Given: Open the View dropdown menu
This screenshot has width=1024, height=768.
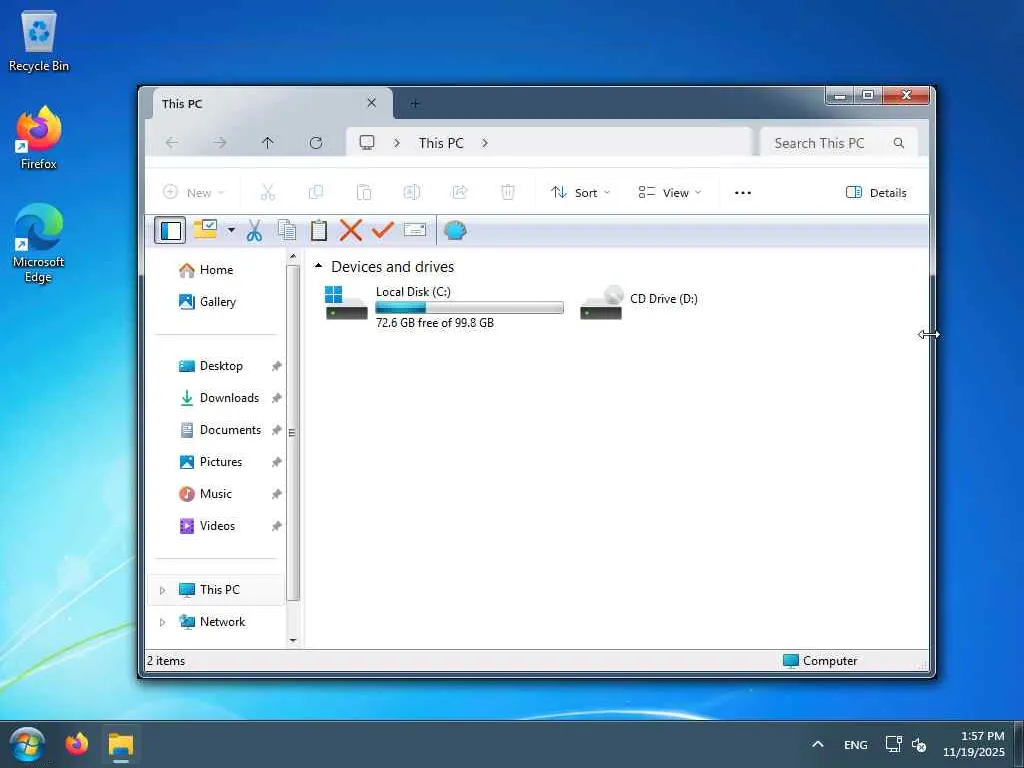Looking at the screenshot, I should coord(669,193).
